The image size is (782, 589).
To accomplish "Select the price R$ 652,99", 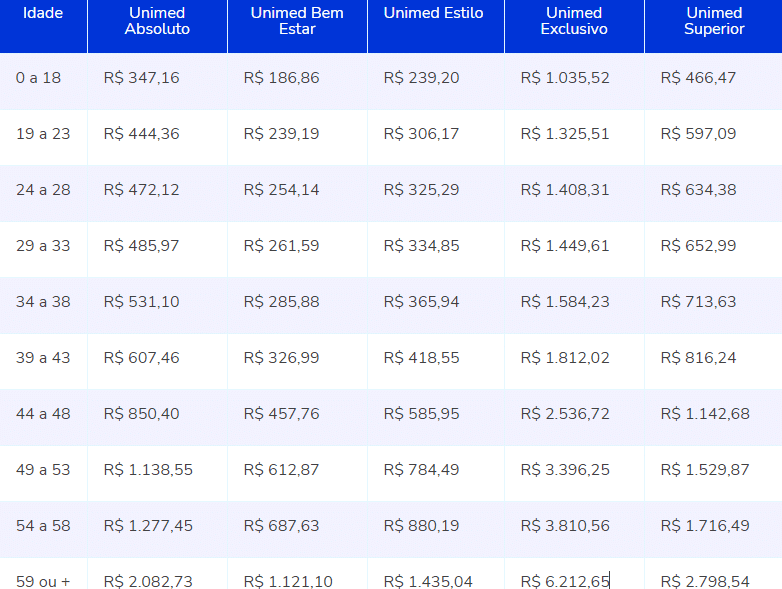I will (698, 245).
